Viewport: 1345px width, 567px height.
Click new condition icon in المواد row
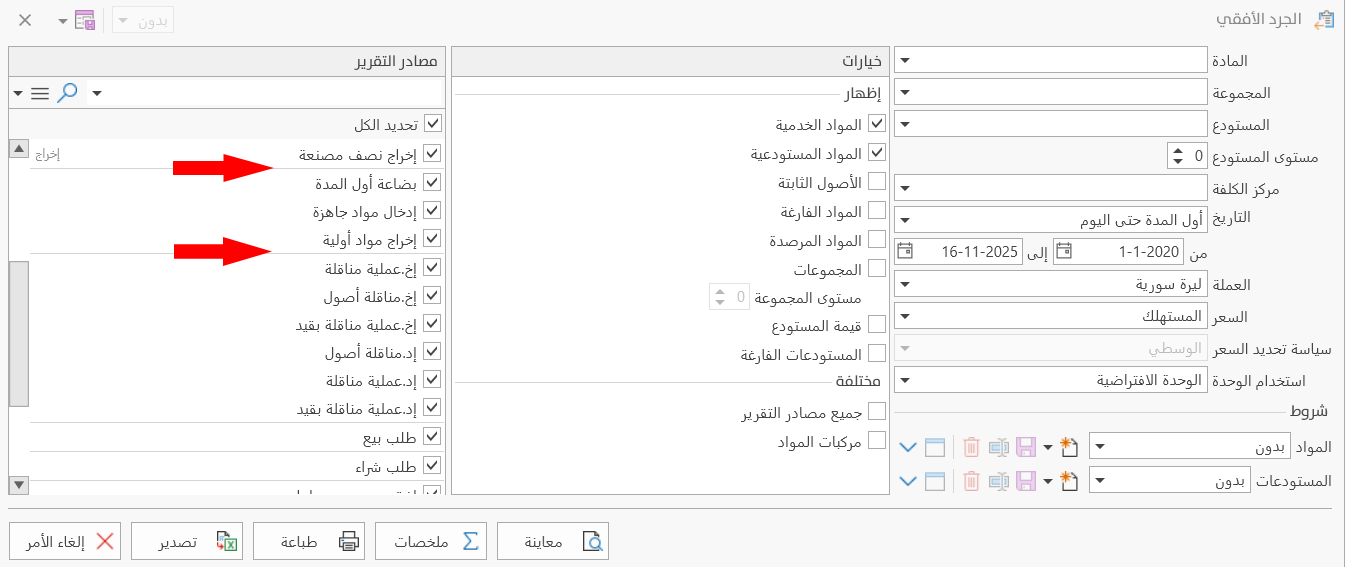1071,446
